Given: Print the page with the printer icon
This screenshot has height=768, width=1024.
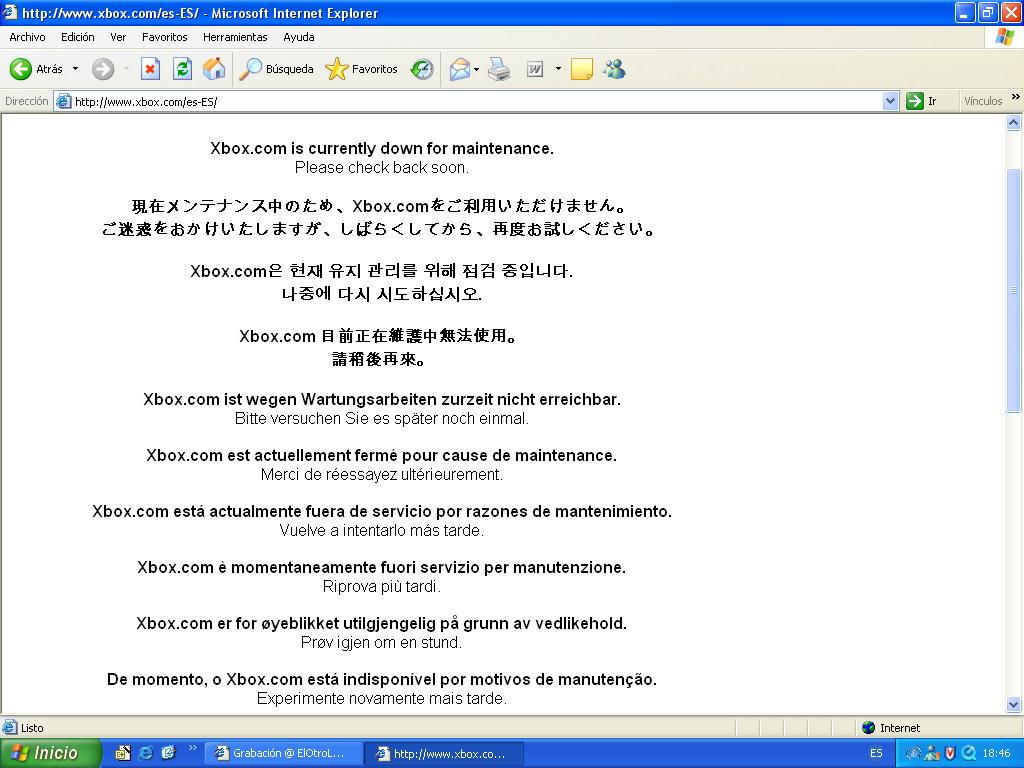Looking at the screenshot, I should pyautogui.click(x=499, y=69).
